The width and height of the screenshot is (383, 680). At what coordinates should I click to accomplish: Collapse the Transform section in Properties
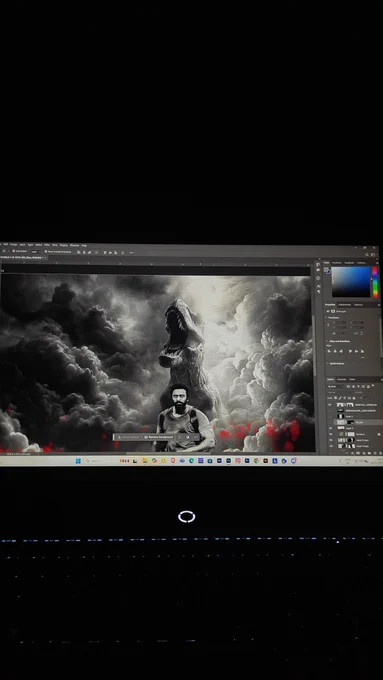point(326,317)
